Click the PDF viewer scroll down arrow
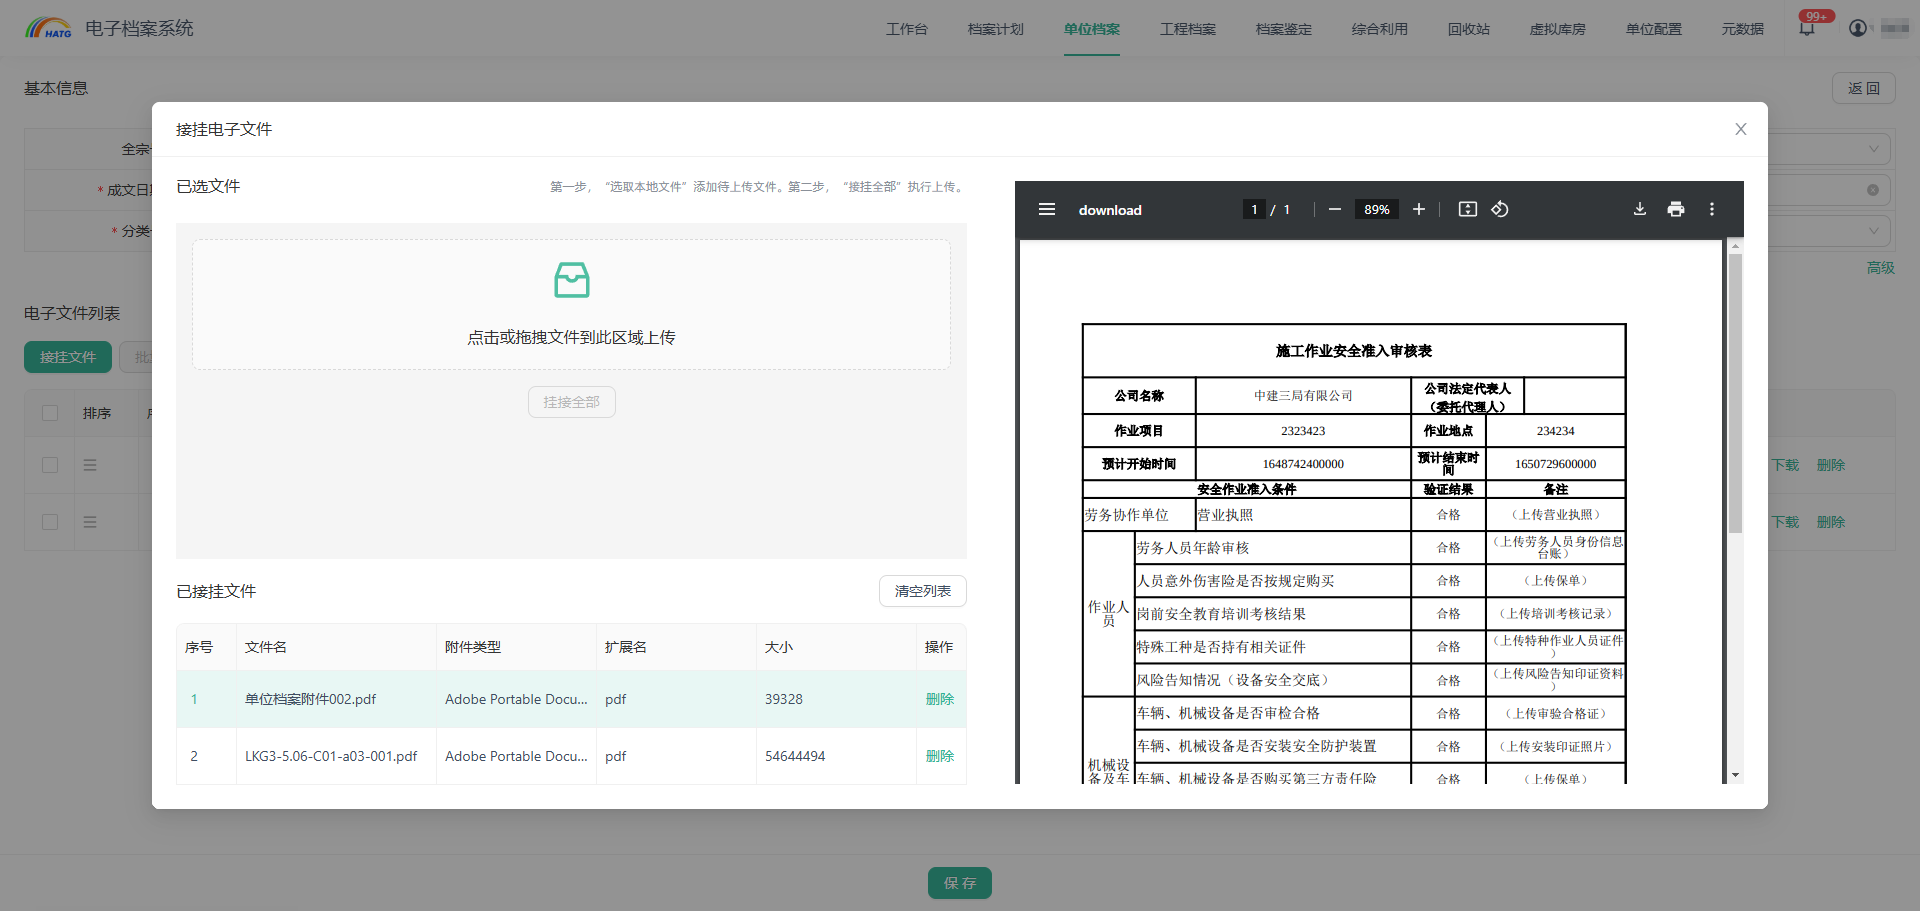The width and height of the screenshot is (1920, 911). coord(1735,775)
